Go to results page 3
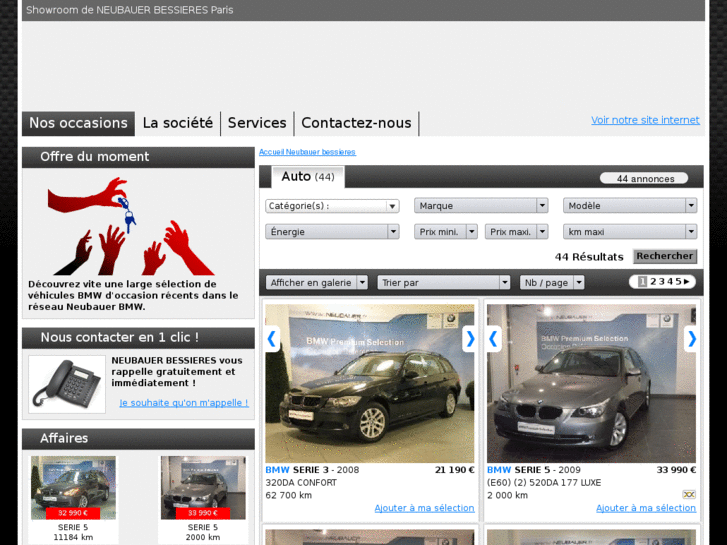The image size is (727, 545). click(662, 282)
